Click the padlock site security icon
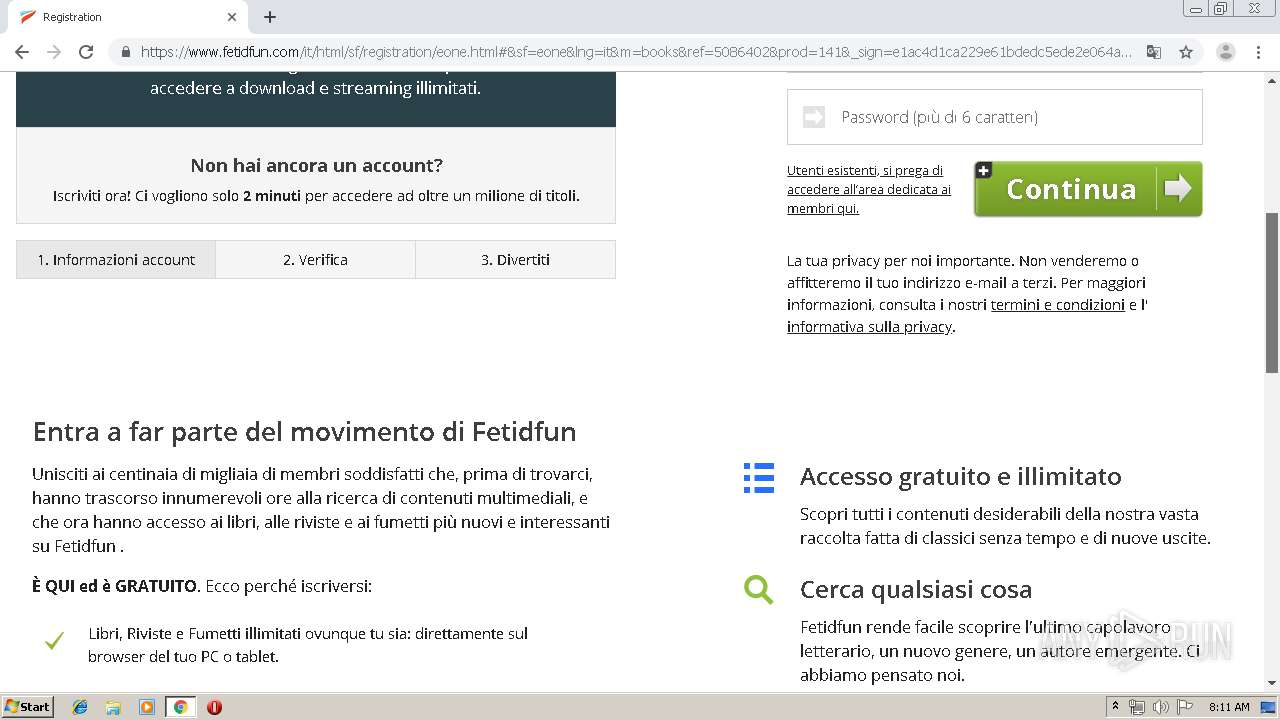1280x720 pixels. click(125, 52)
